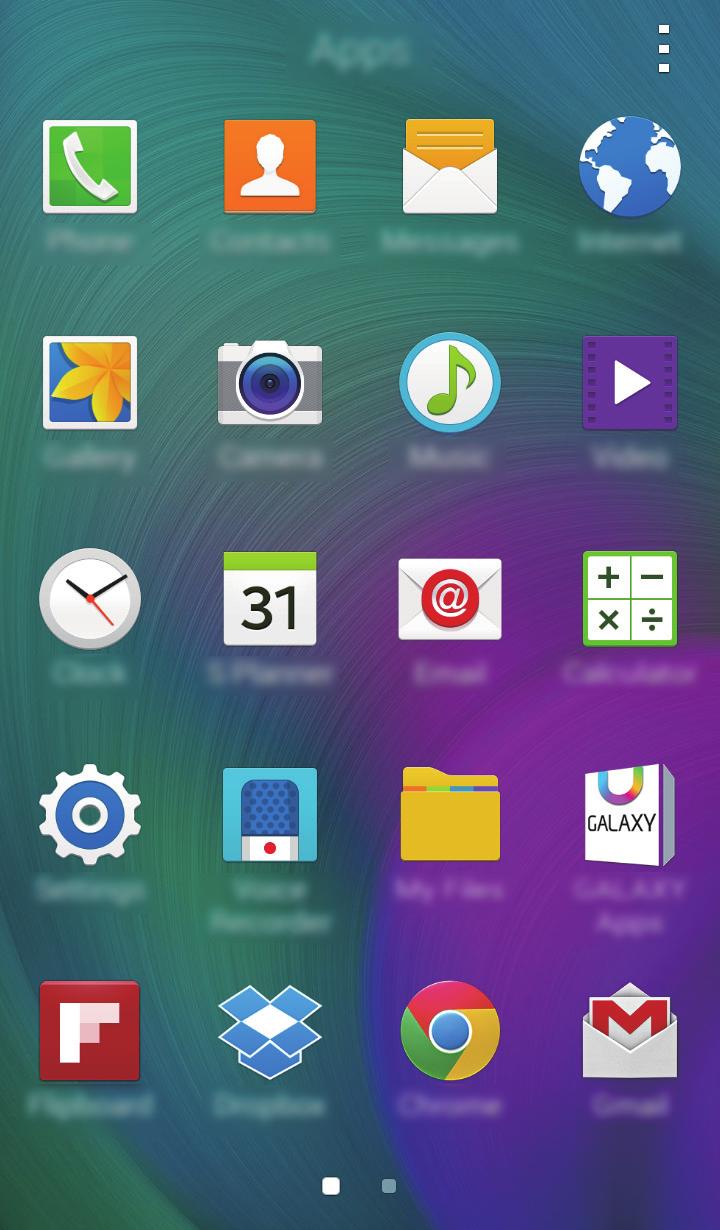Open the Contacts app
This screenshot has width=720, height=1230.
click(x=270, y=166)
